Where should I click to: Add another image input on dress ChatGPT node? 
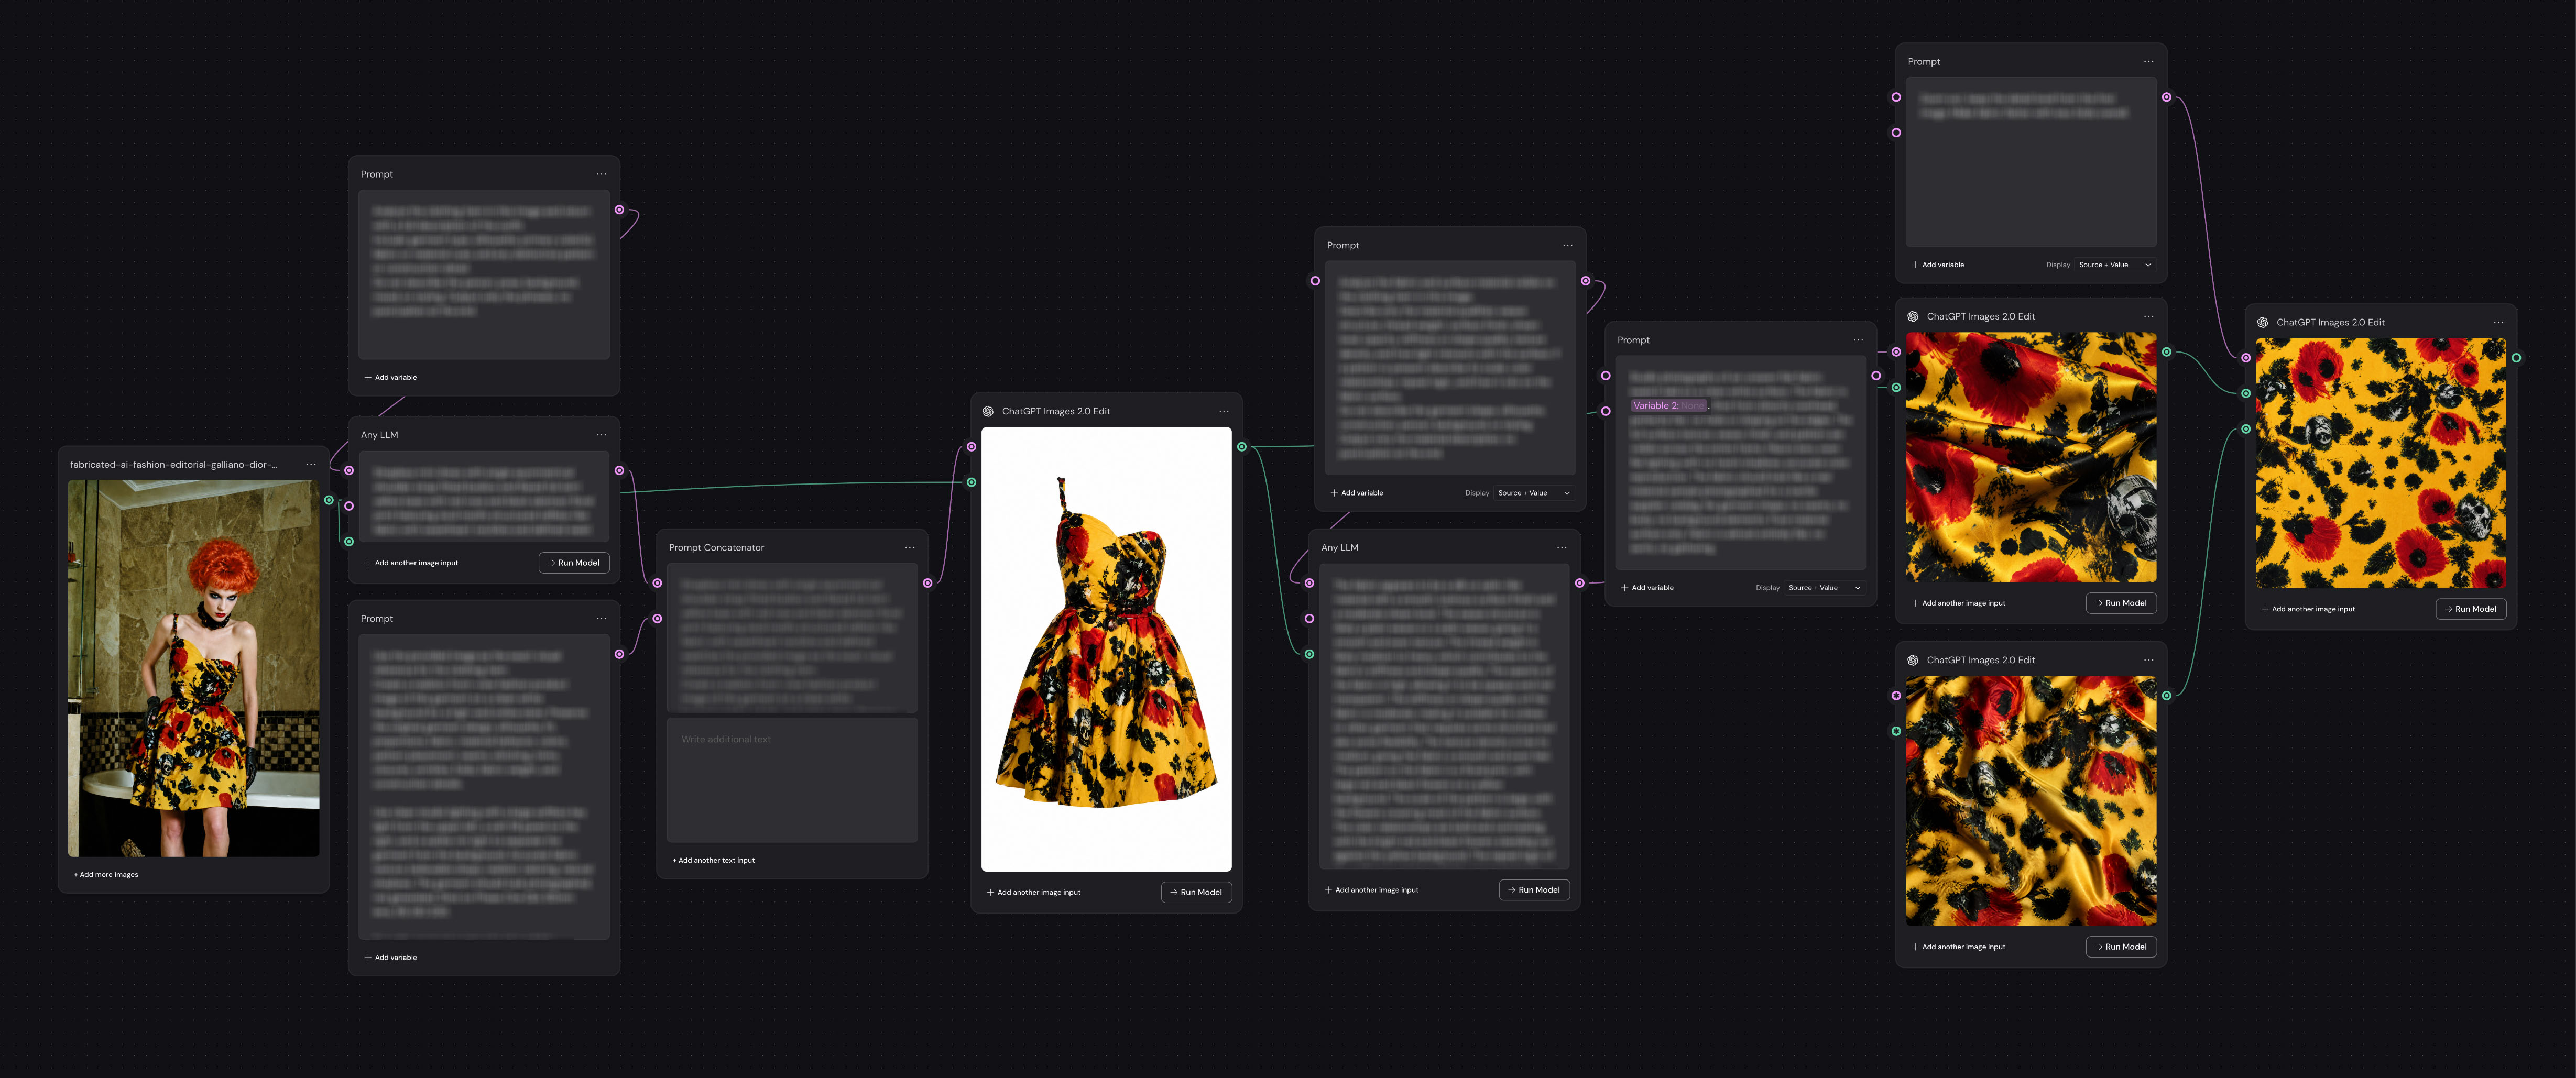[x=1034, y=892]
